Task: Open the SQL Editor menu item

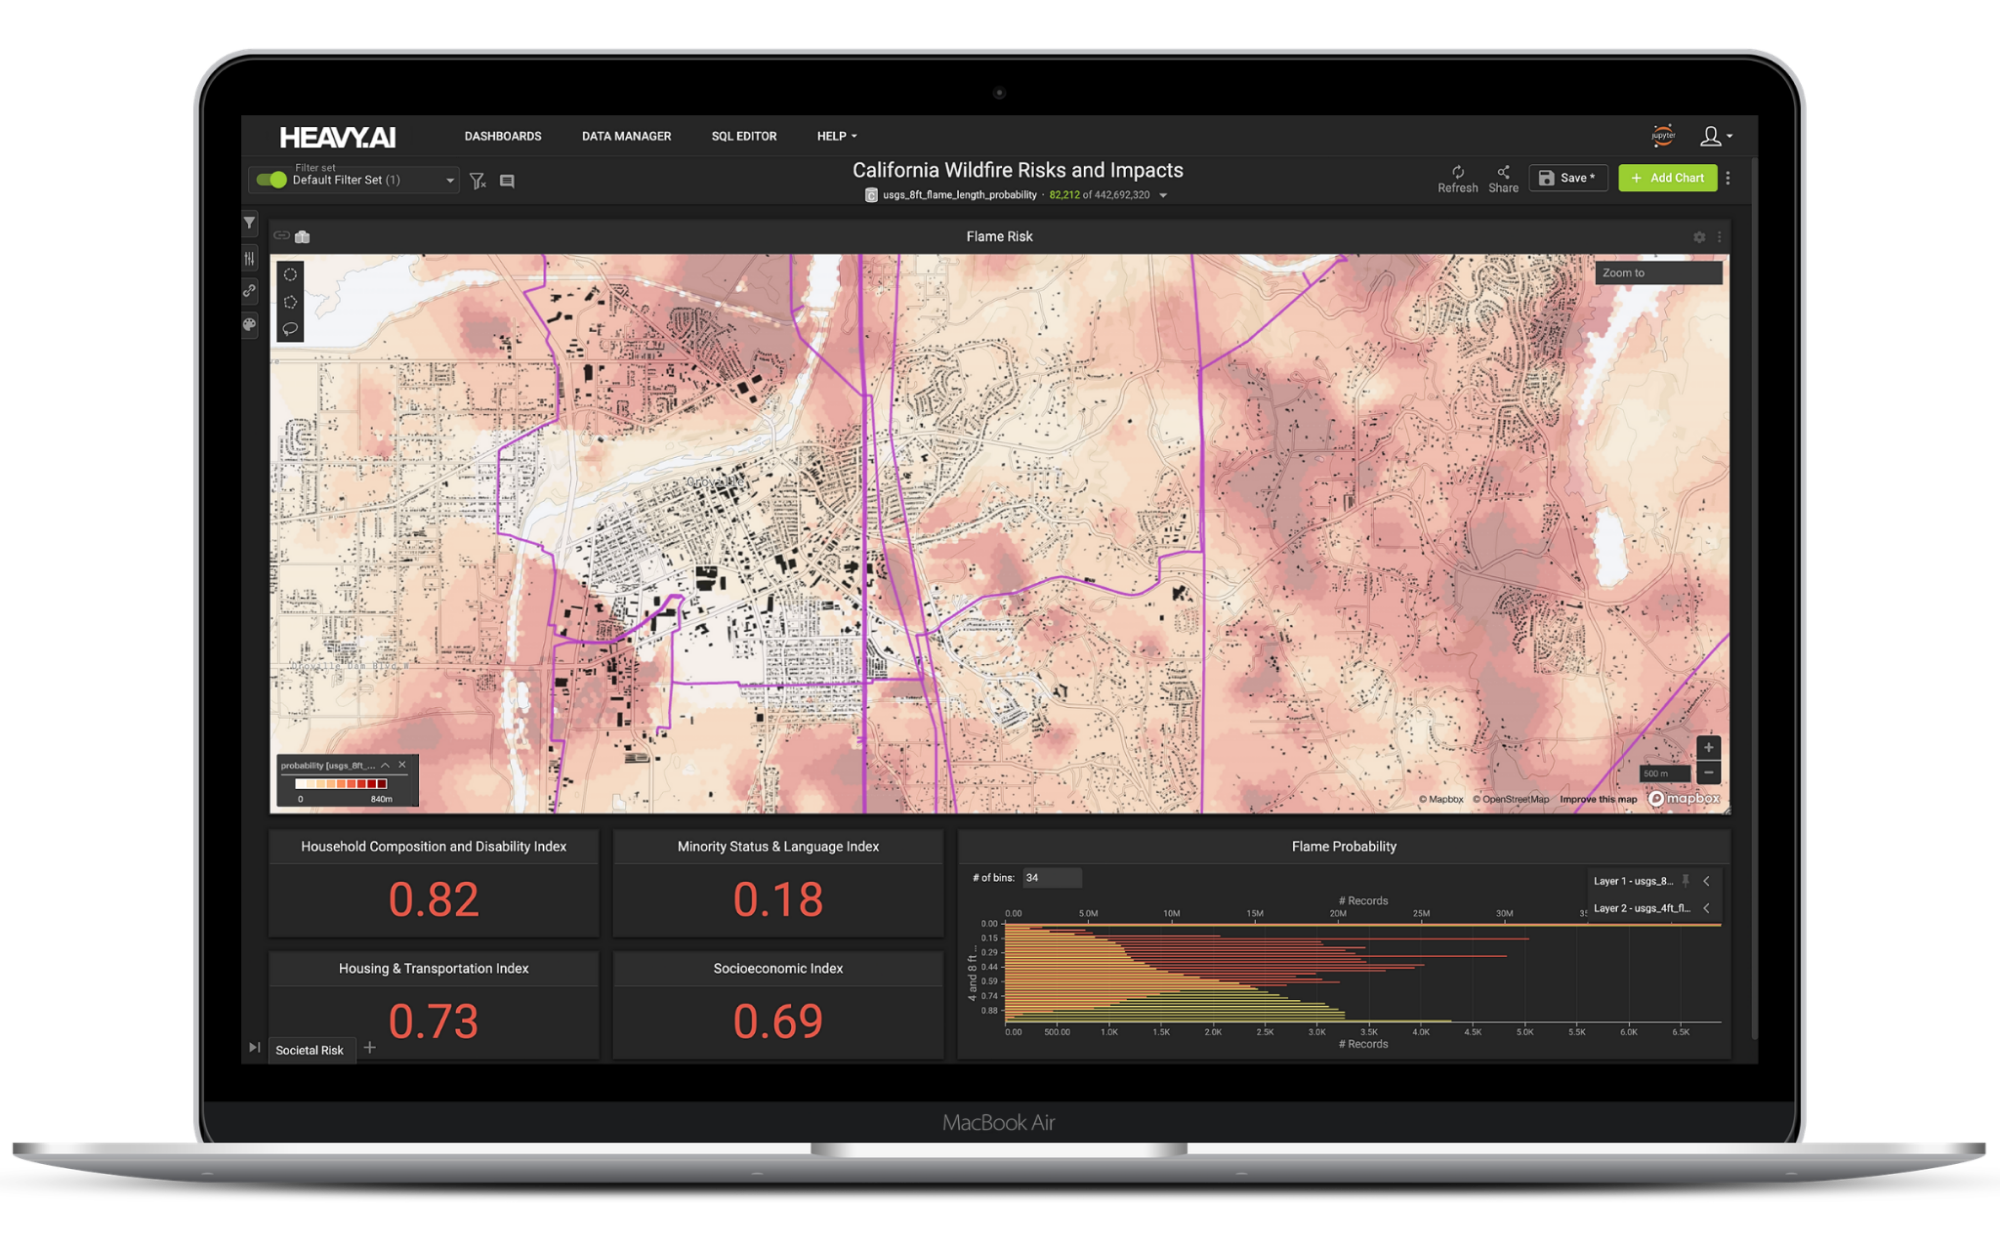Action: tap(744, 136)
